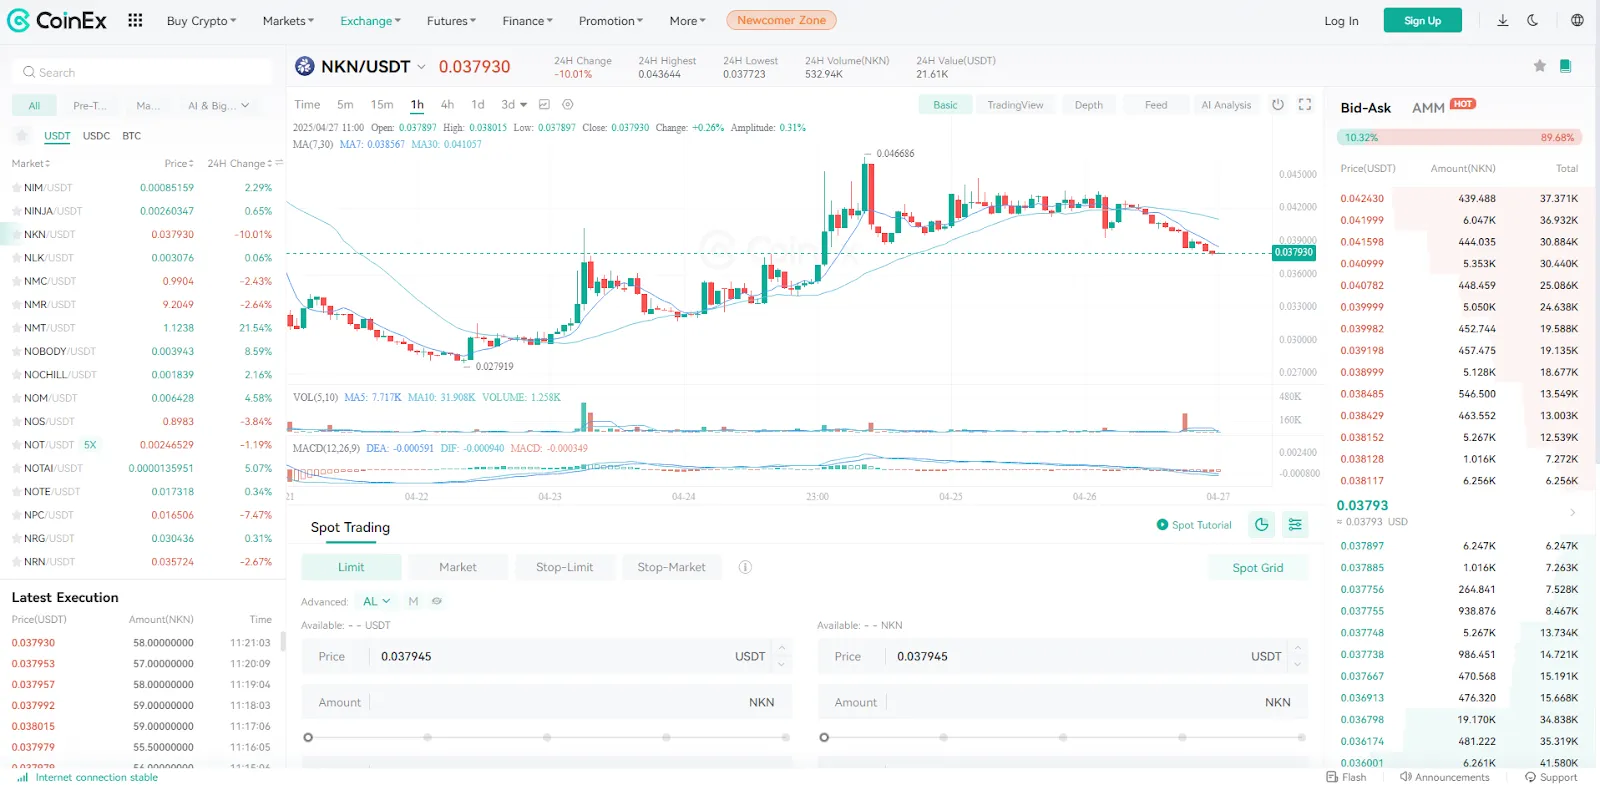Viewport: 1600px width, 785px height.
Task: Click the sell amount slider handle
Action: [x=824, y=737]
